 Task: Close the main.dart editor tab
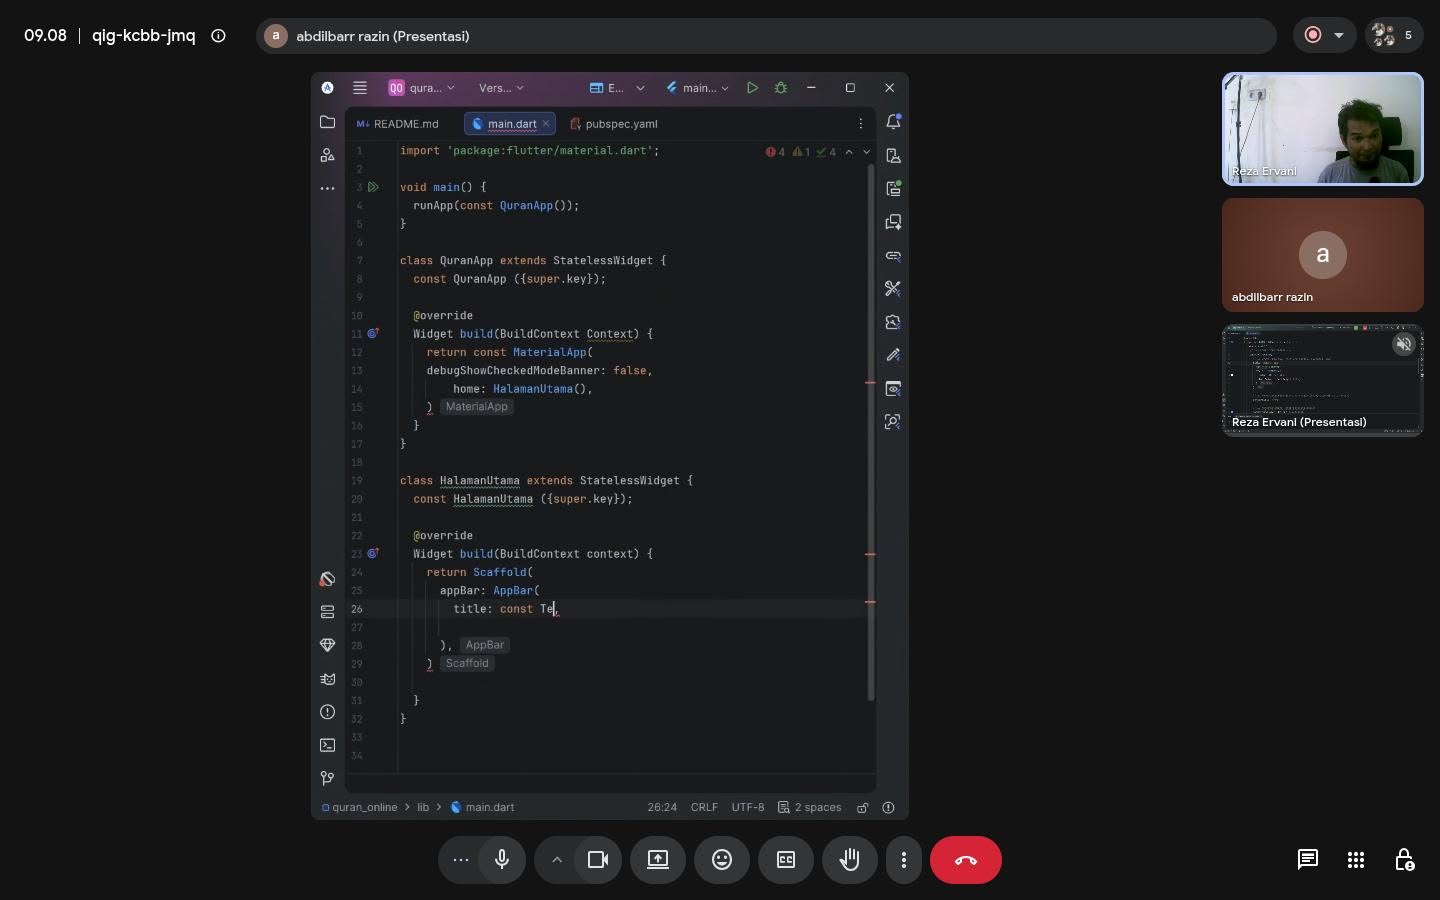tap(546, 124)
